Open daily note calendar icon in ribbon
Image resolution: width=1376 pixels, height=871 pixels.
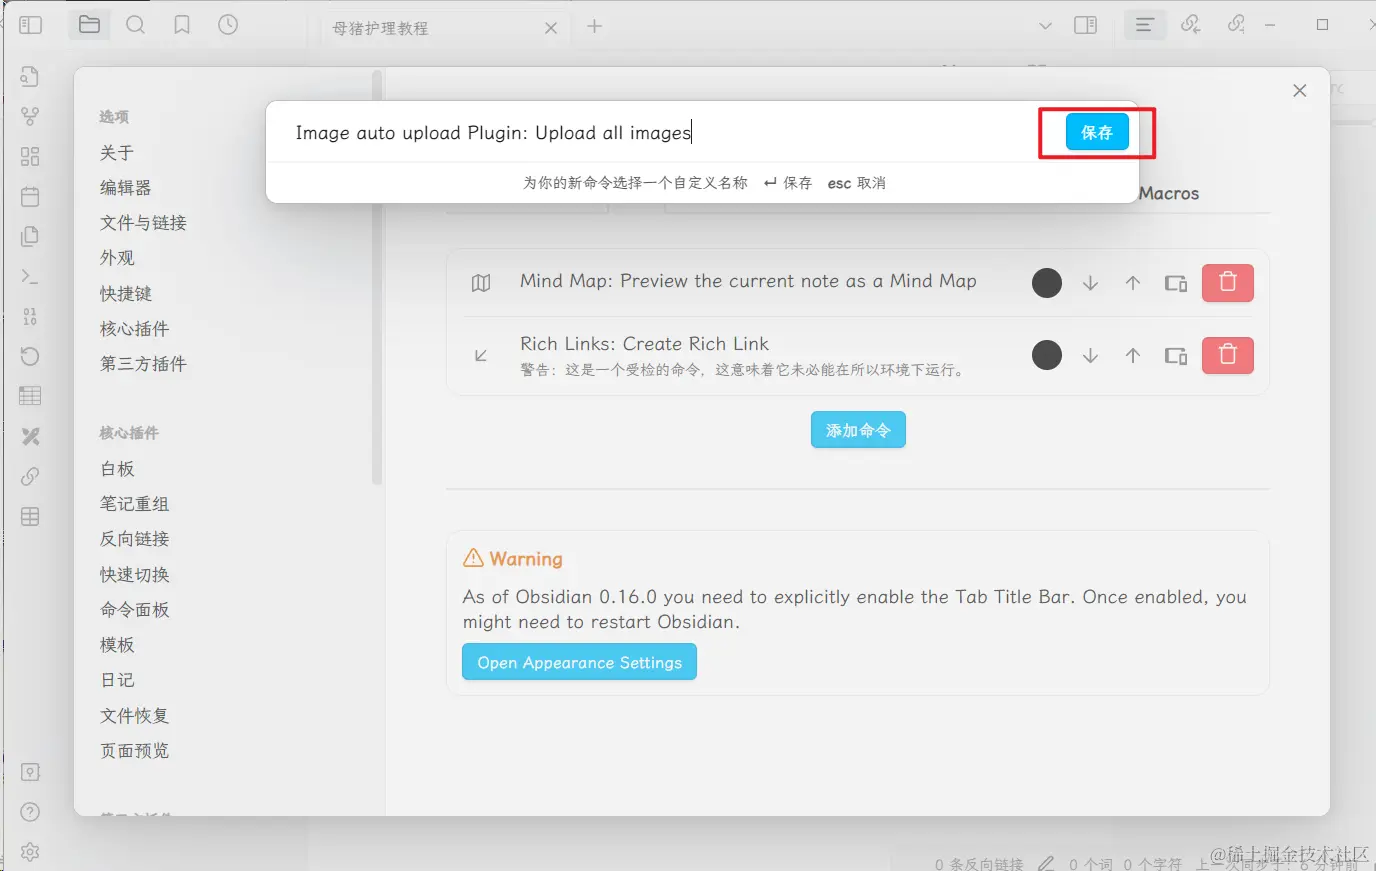click(x=30, y=197)
